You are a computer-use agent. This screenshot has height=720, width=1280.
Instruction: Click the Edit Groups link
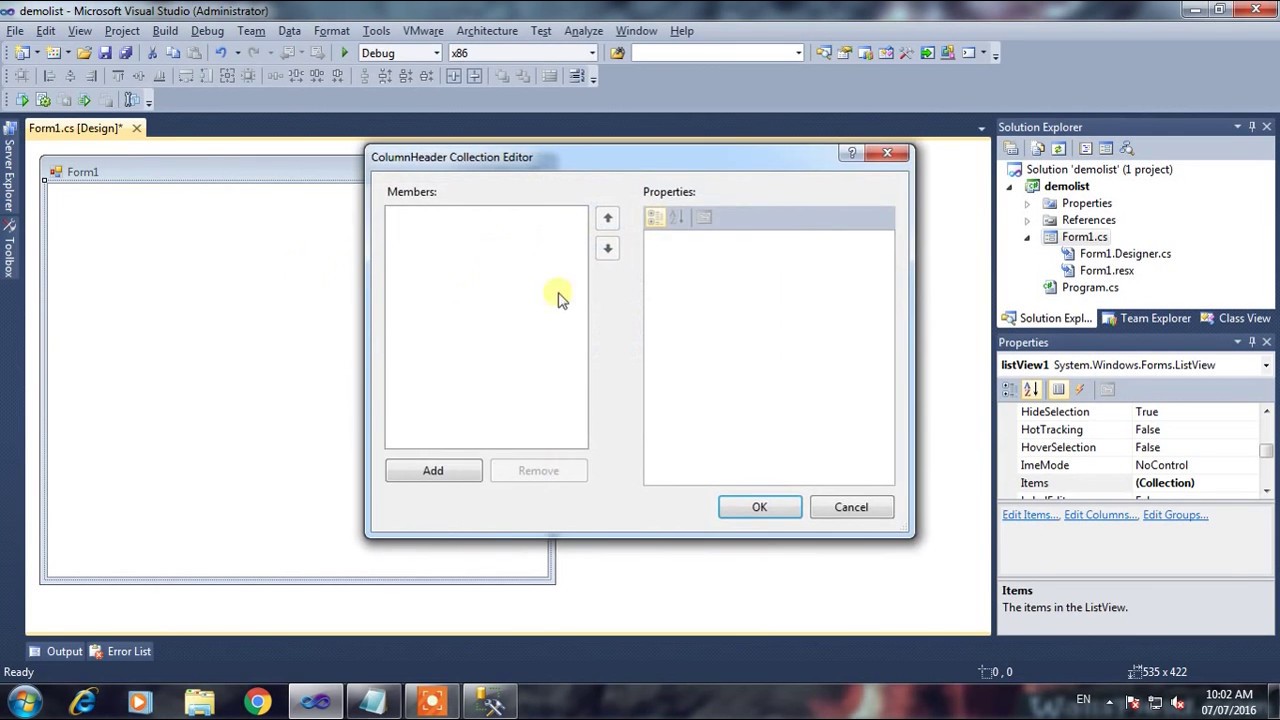pyautogui.click(x=1175, y=515)
